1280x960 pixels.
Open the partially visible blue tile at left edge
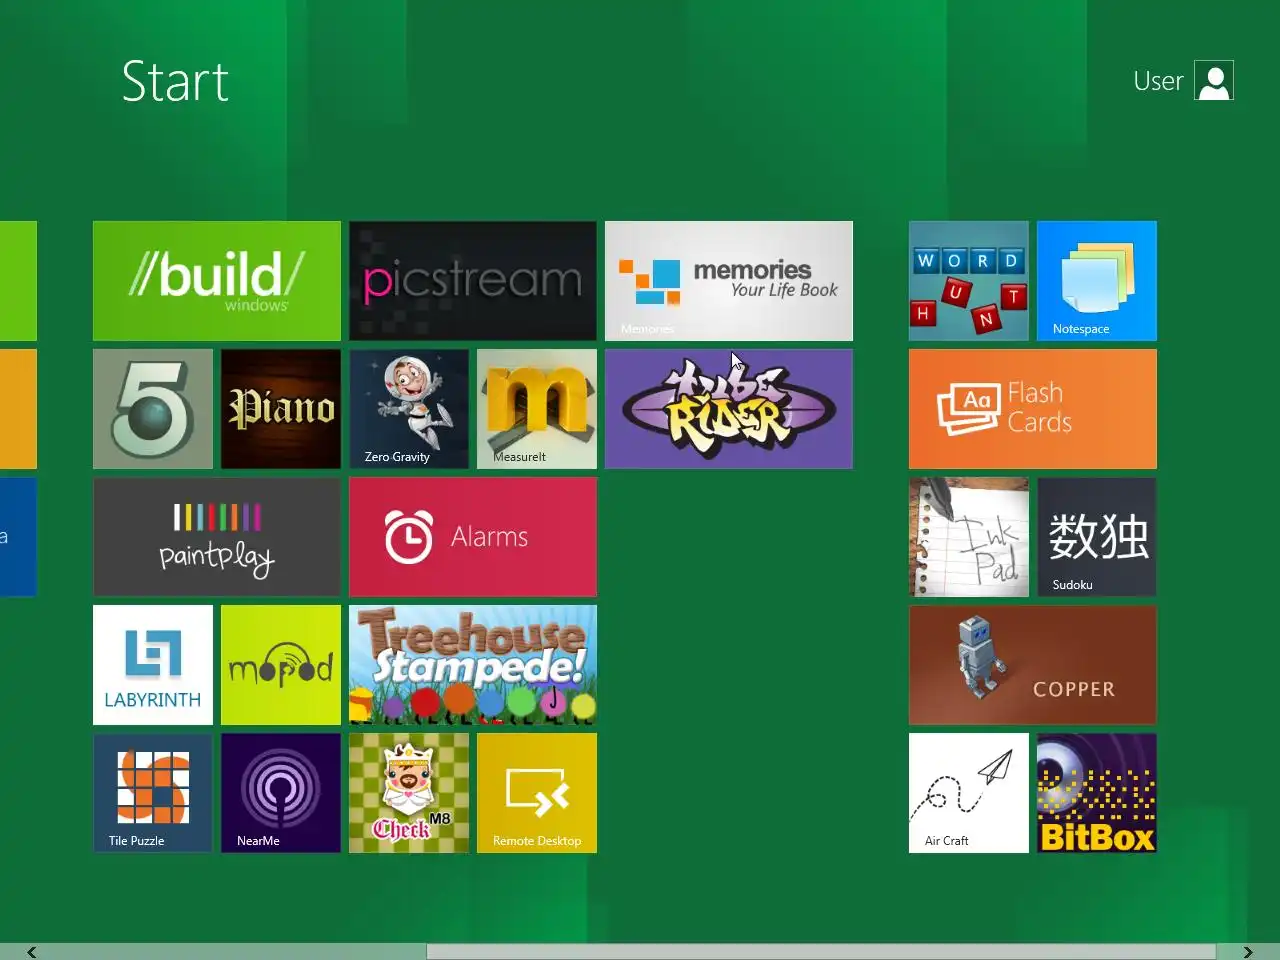[x=18, y=537]
